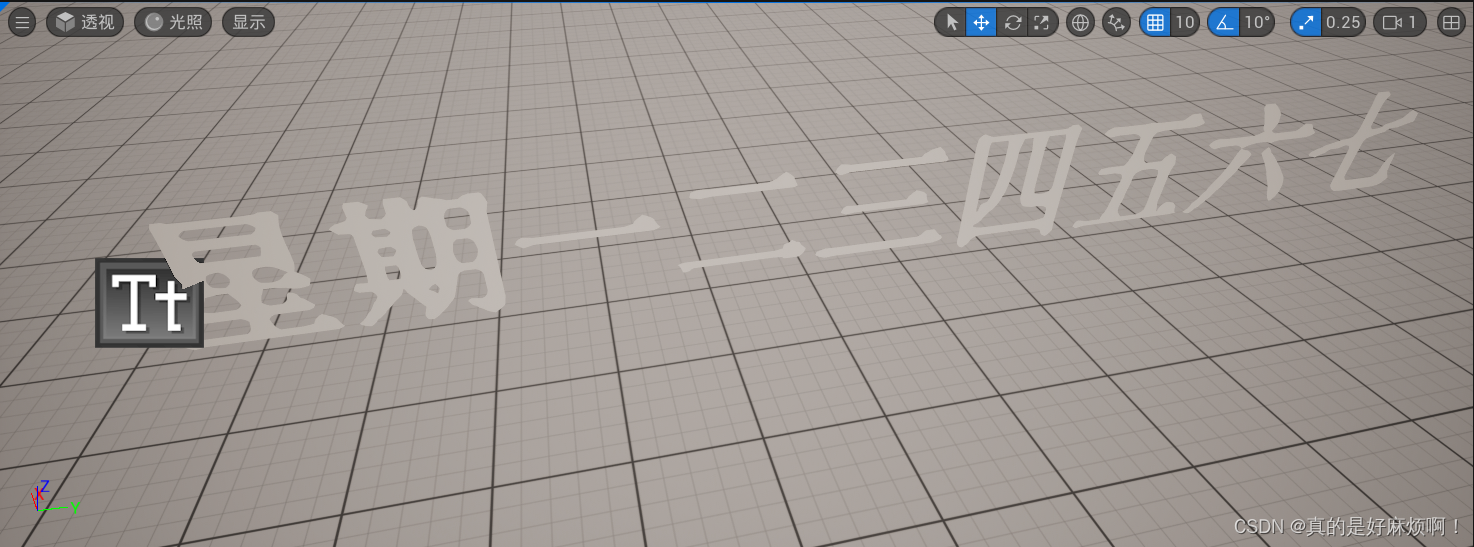Screen dimensions: 1474x547
Task: Open the viewport options hamburger menu
Action: pos(21,22)
